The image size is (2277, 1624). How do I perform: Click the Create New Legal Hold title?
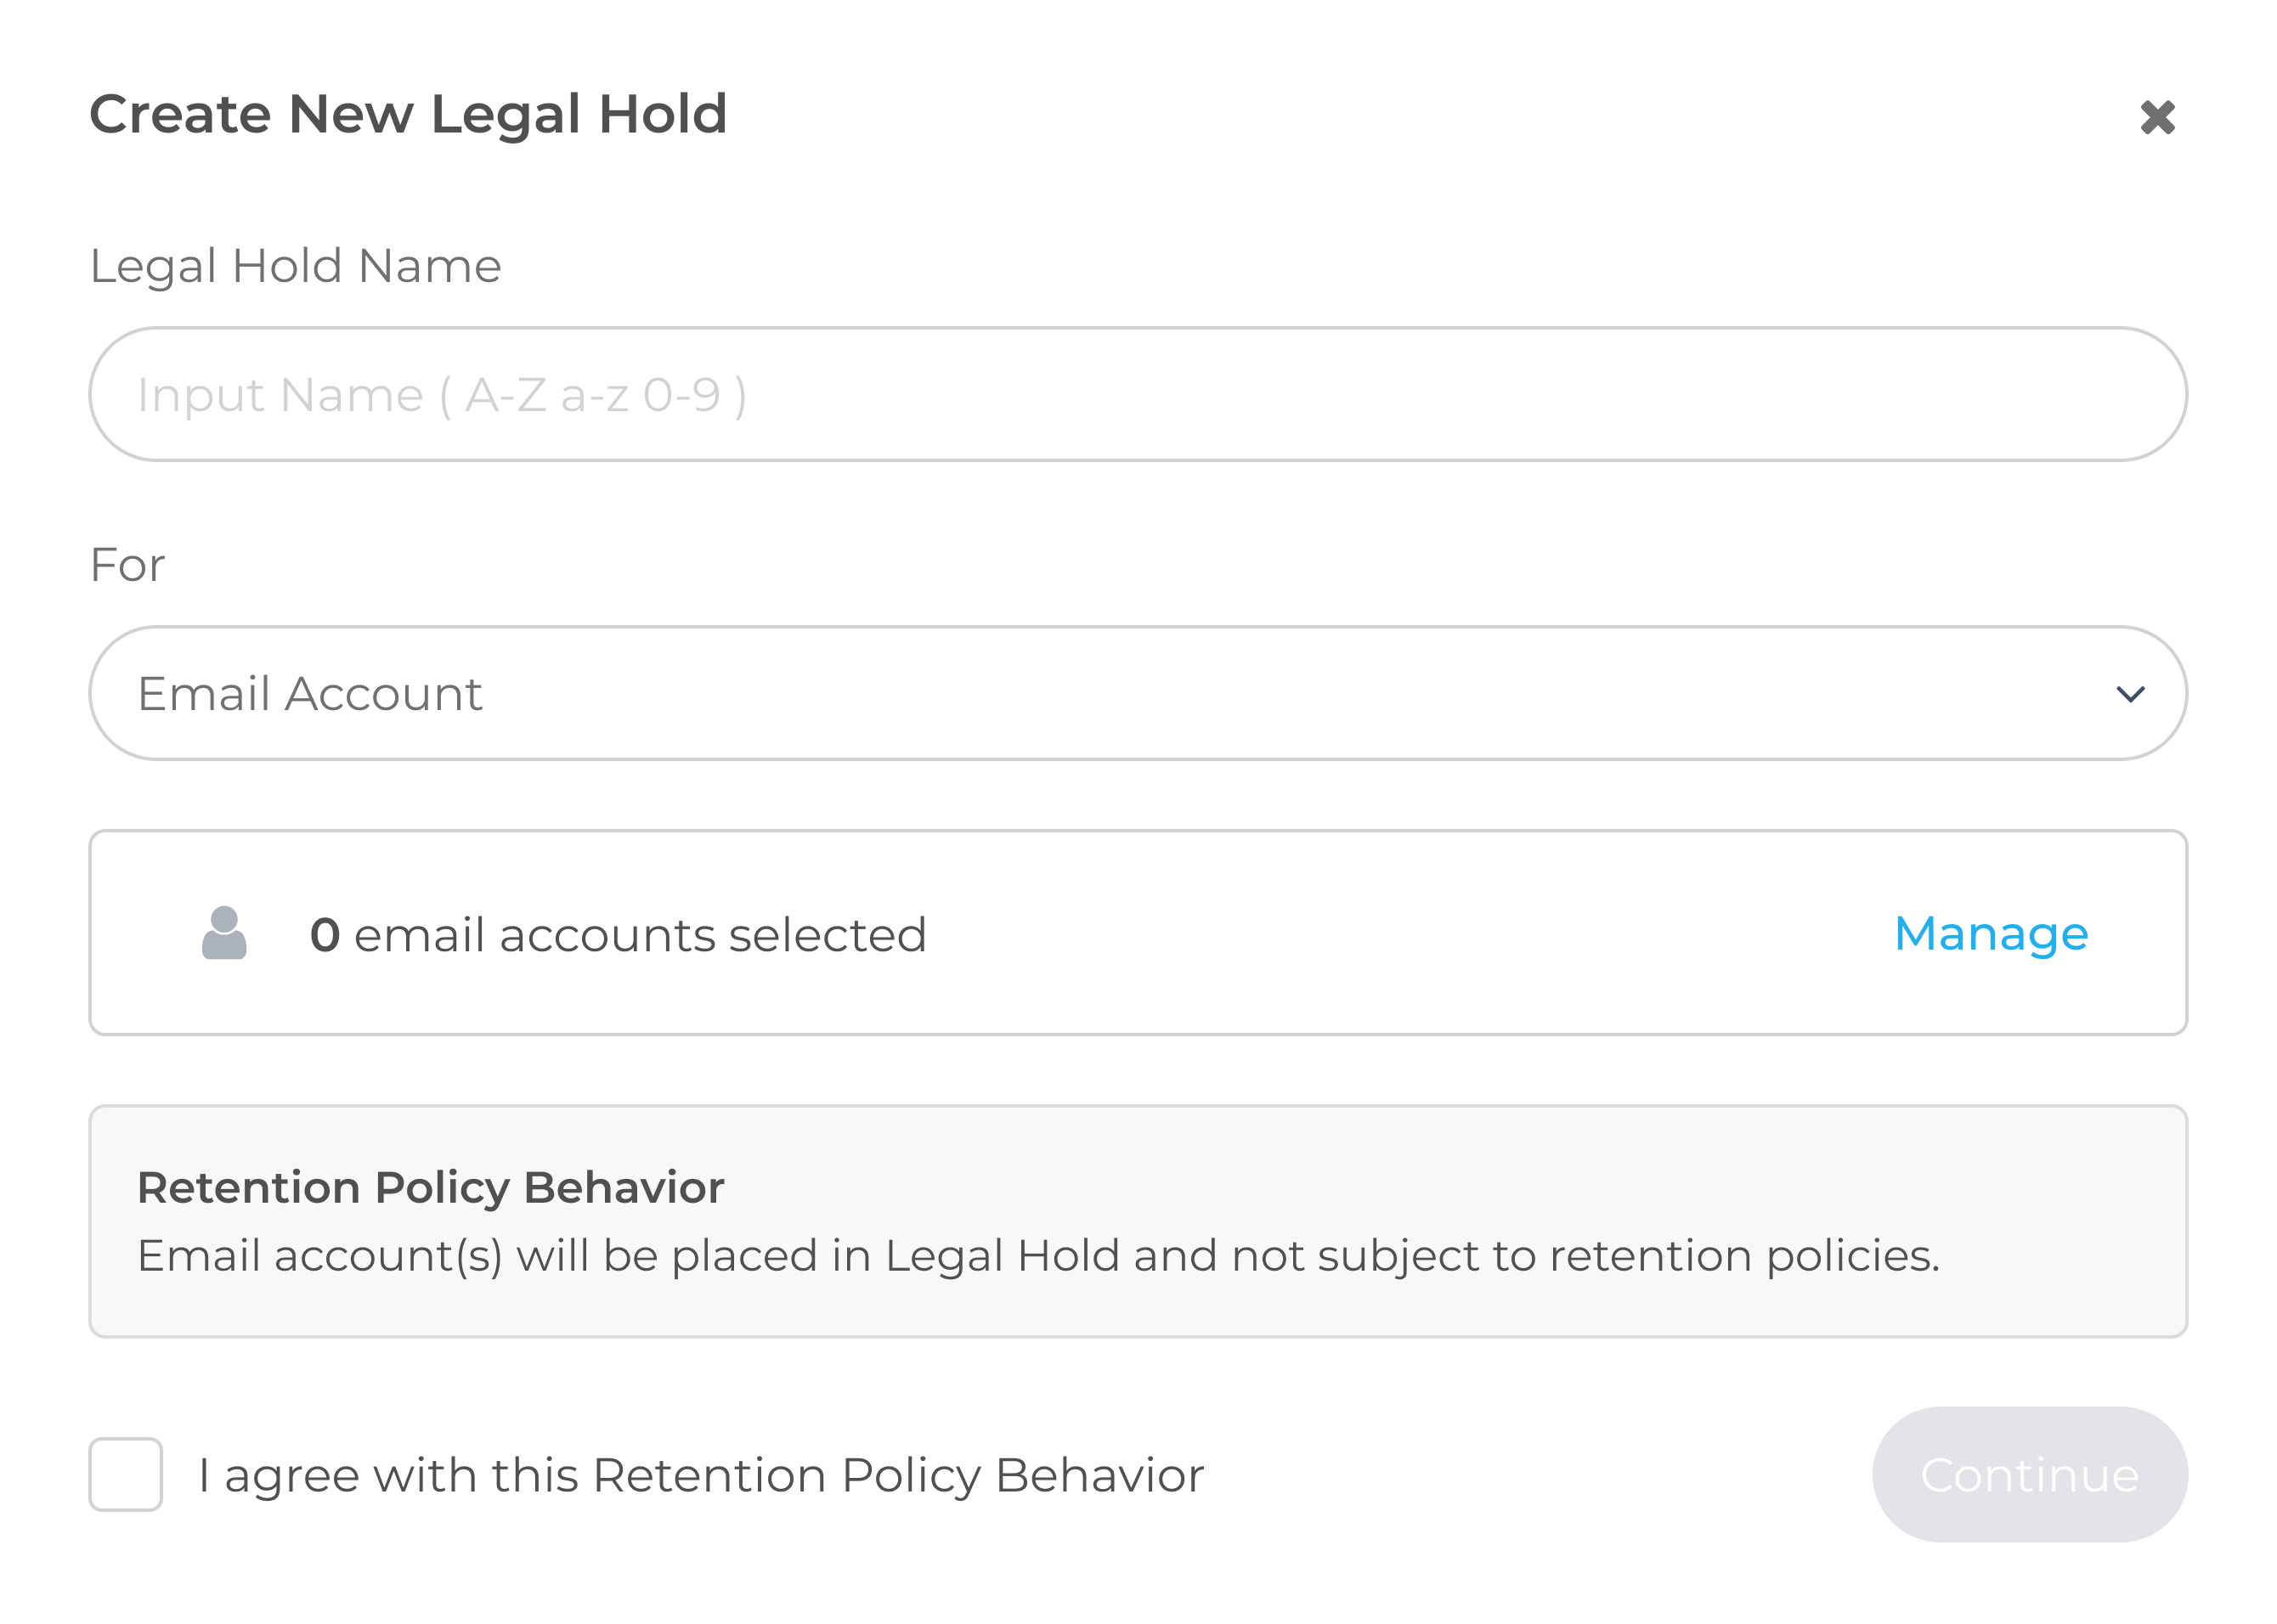pyautogui.click(x=408, y=114)
